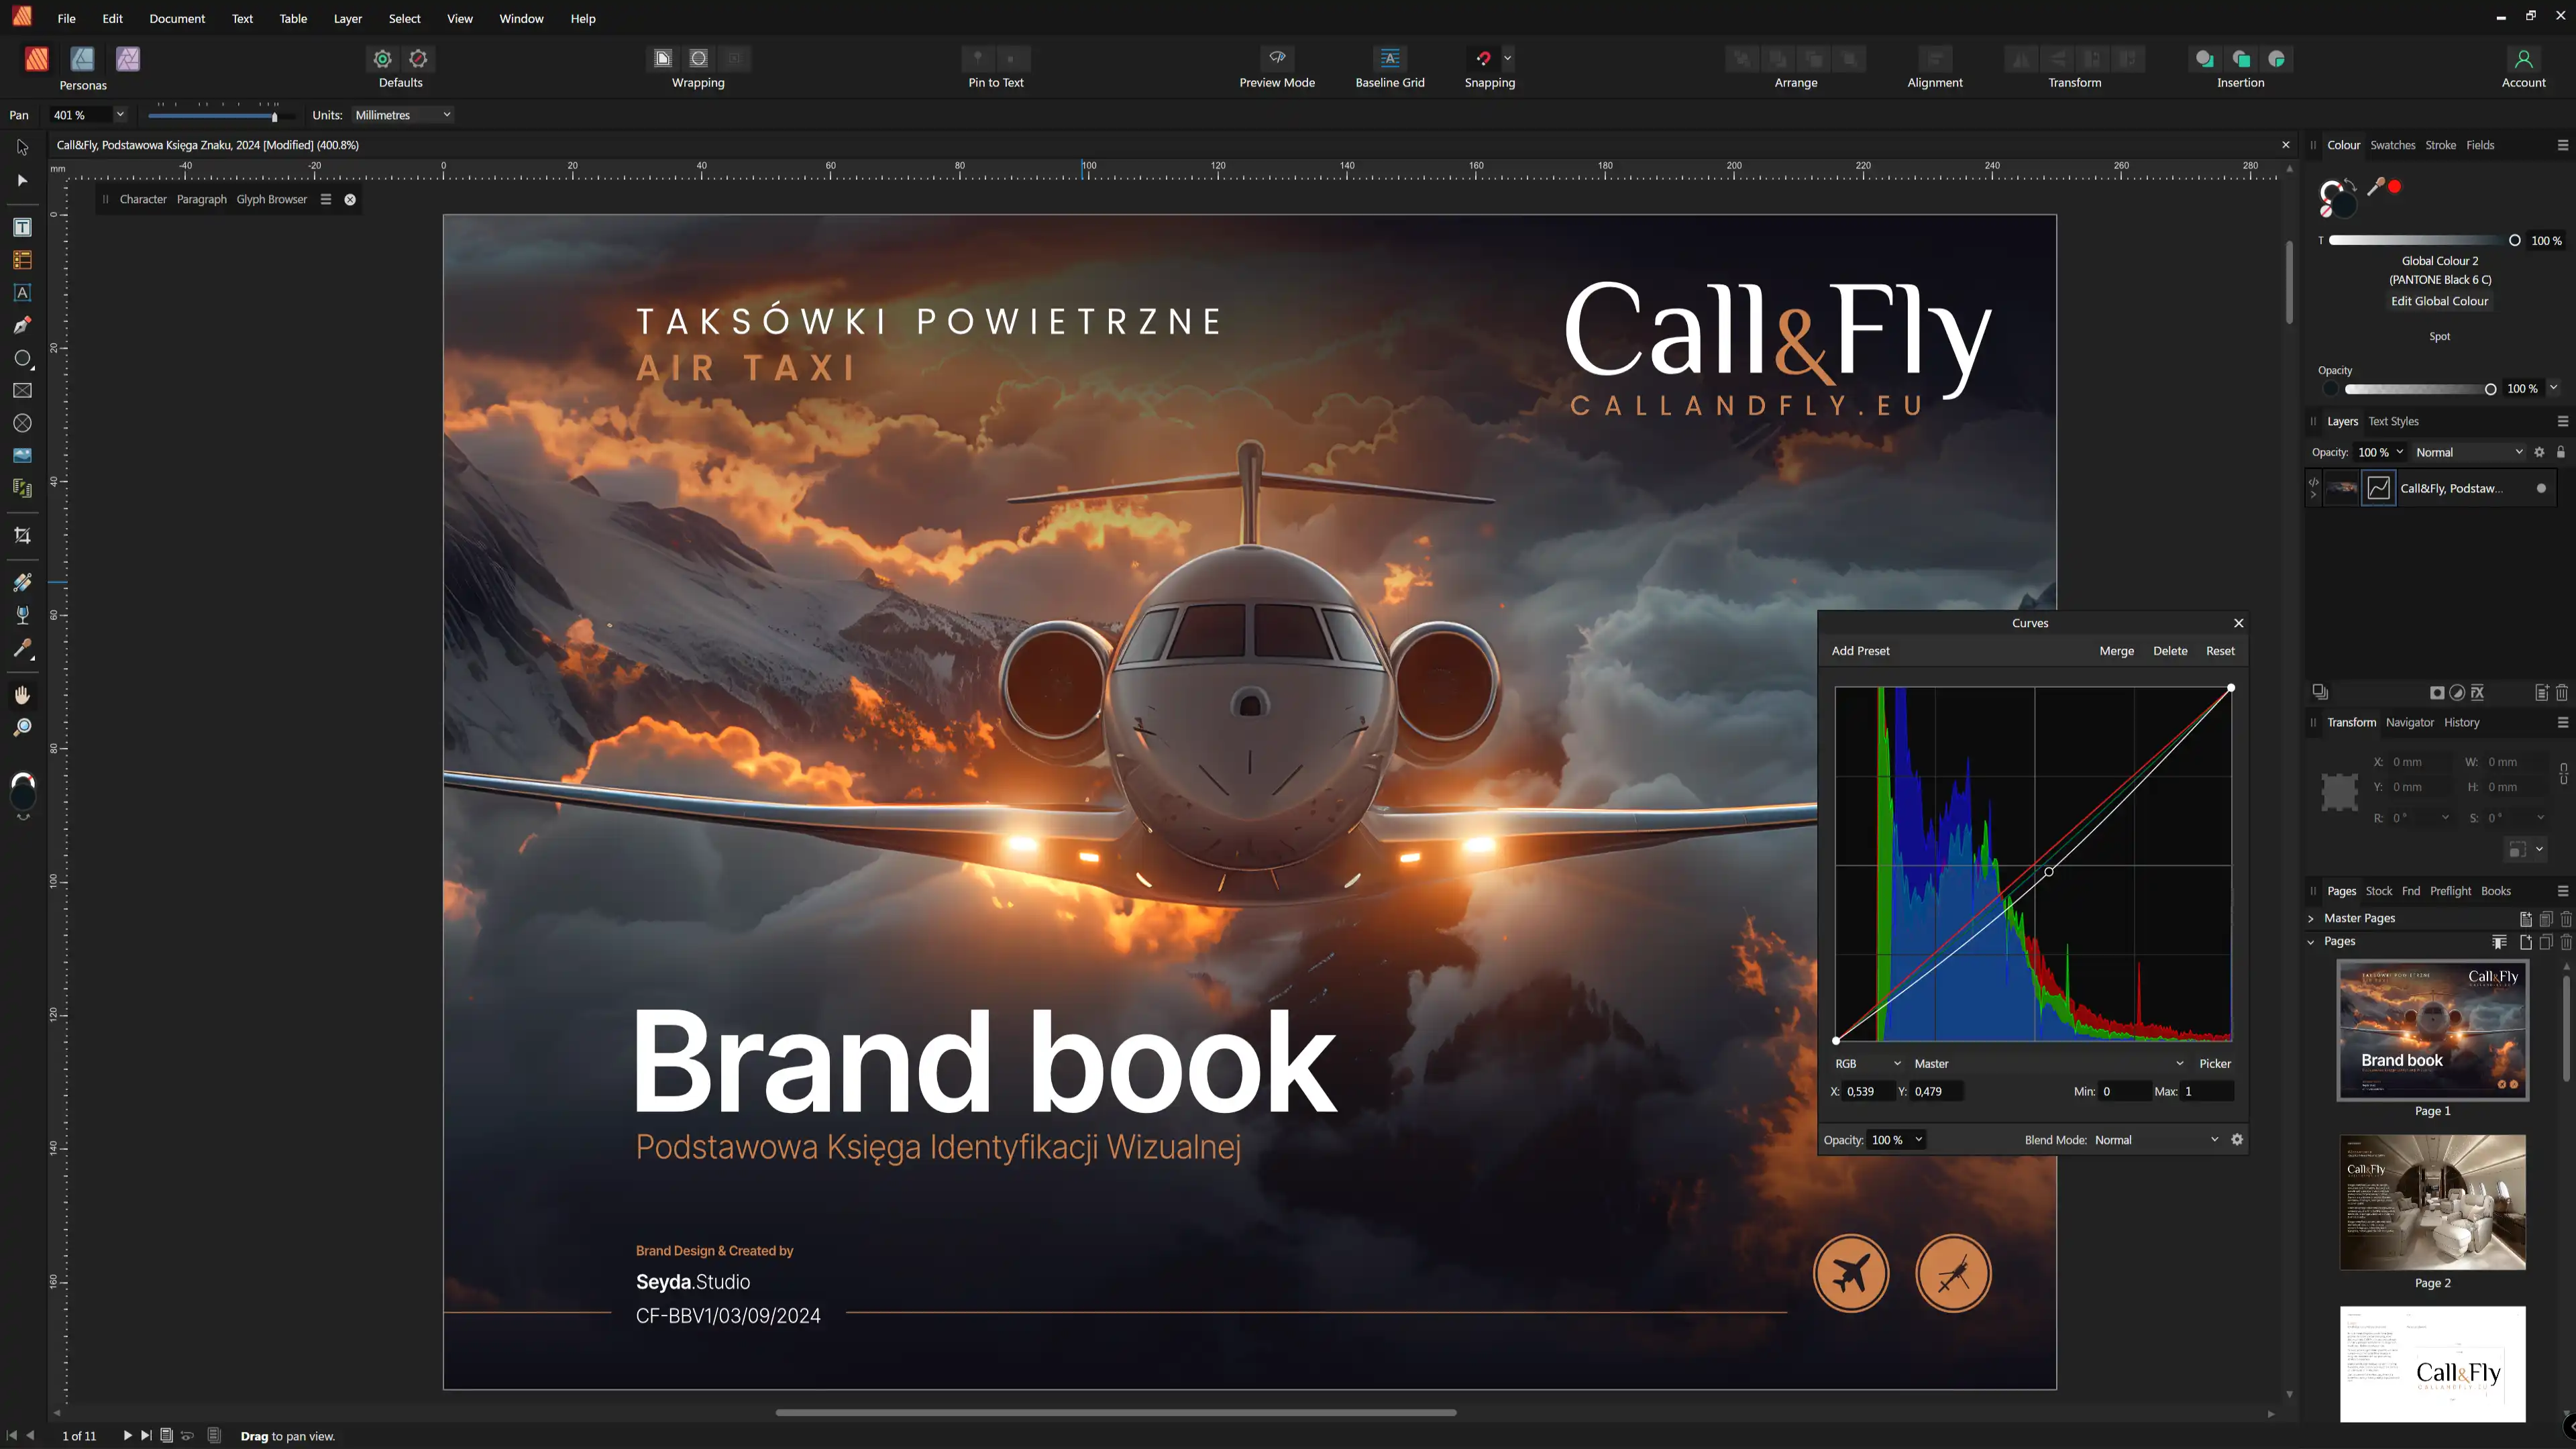This screenshot has width=2576, height=1449.
Task: Open the Units Millimetres dropdown
Action: (402, 115)
